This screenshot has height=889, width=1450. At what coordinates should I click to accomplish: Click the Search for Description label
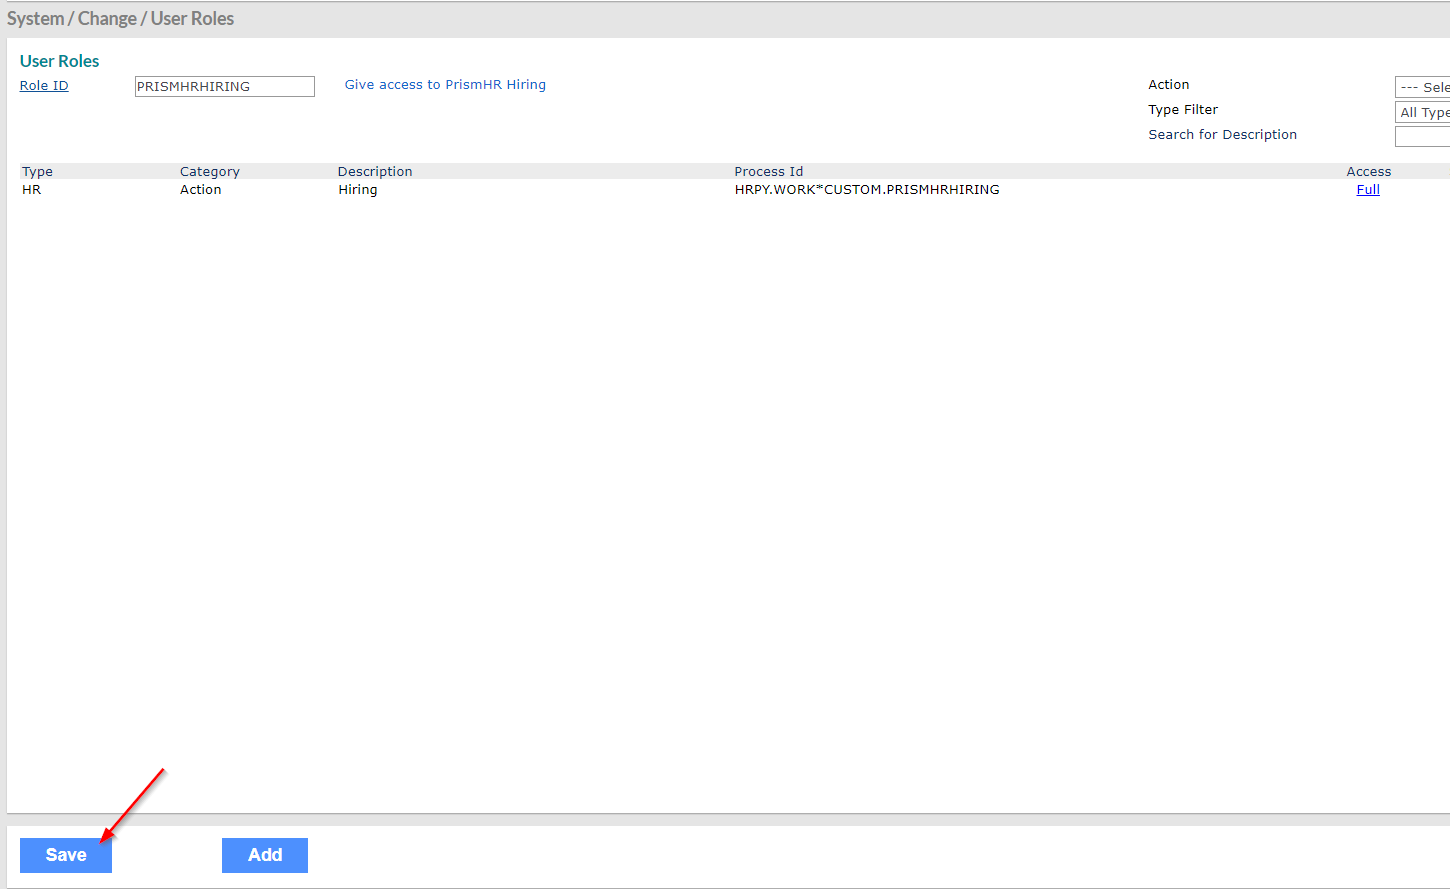(x=1222, y=135)
